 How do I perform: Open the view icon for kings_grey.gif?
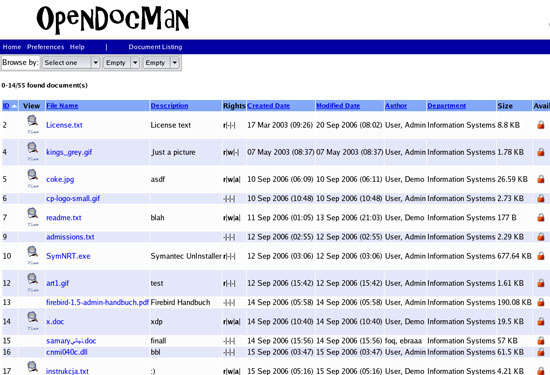tap(32, 151)
